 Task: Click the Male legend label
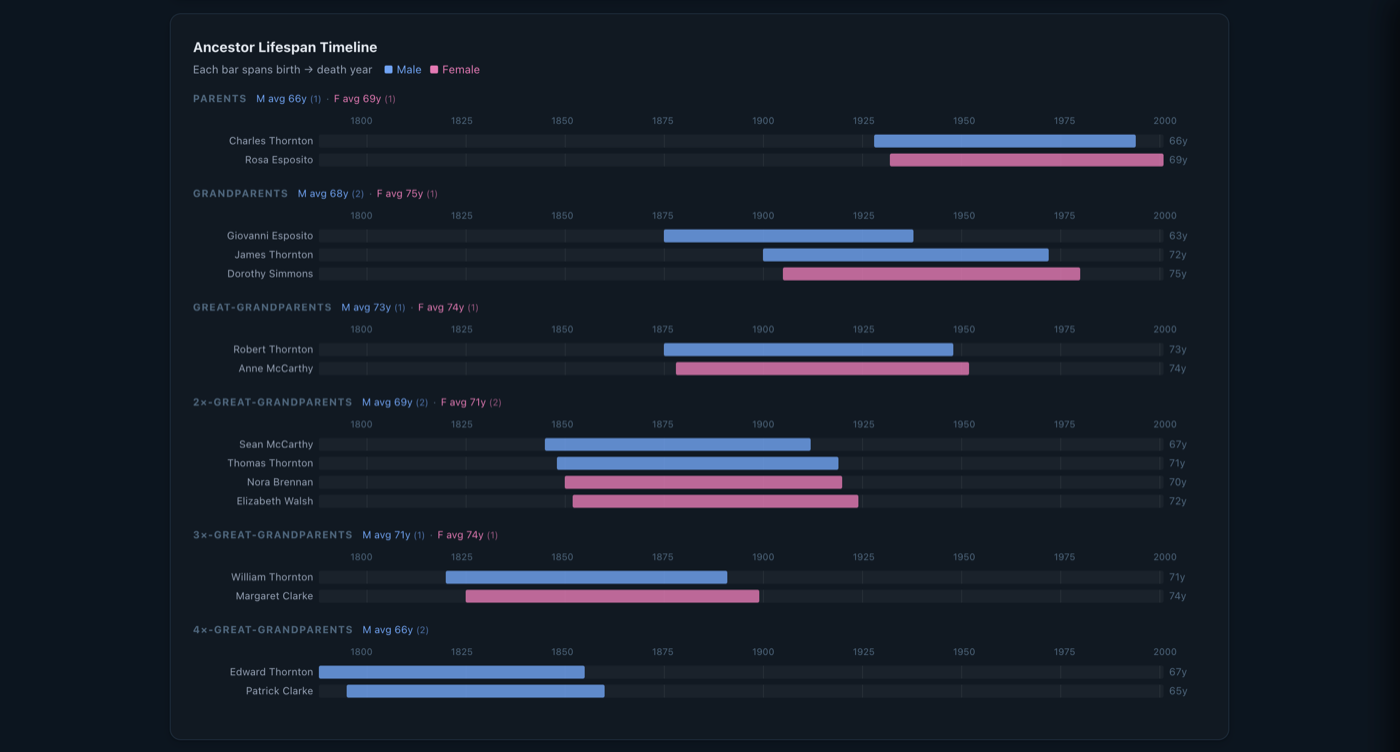tap(409, 70)
